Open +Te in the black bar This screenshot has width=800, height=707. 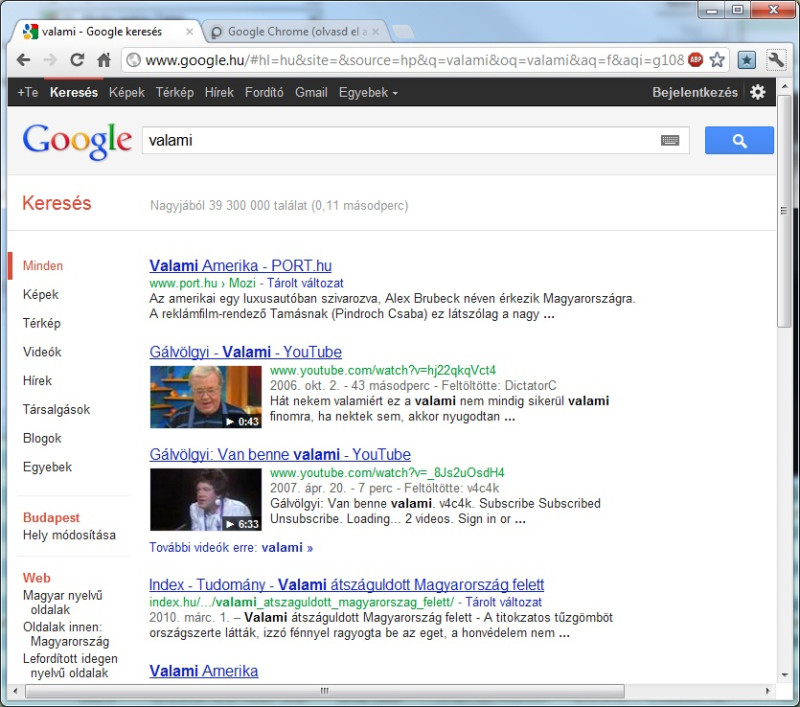coord(28,92)
